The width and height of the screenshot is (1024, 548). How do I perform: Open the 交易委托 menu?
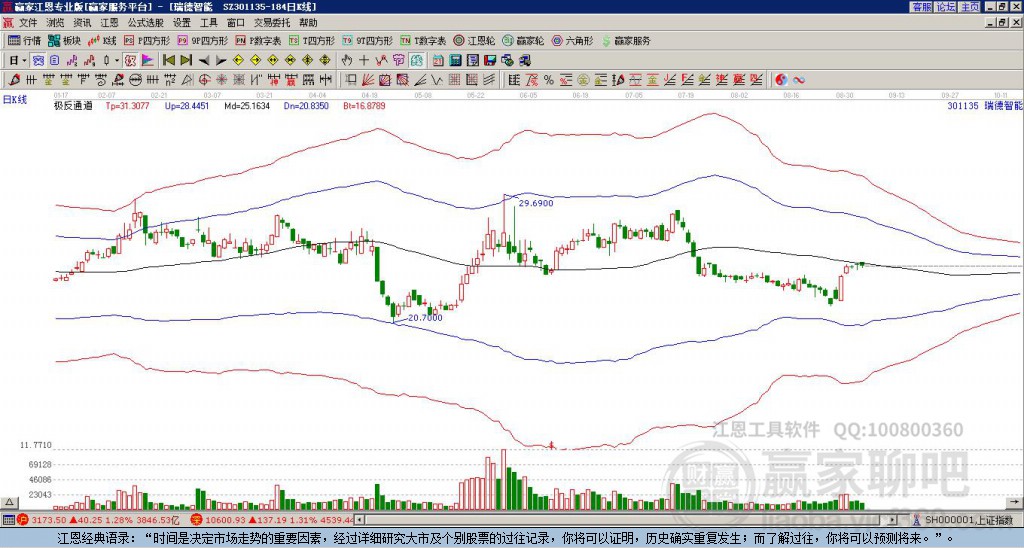272,23
